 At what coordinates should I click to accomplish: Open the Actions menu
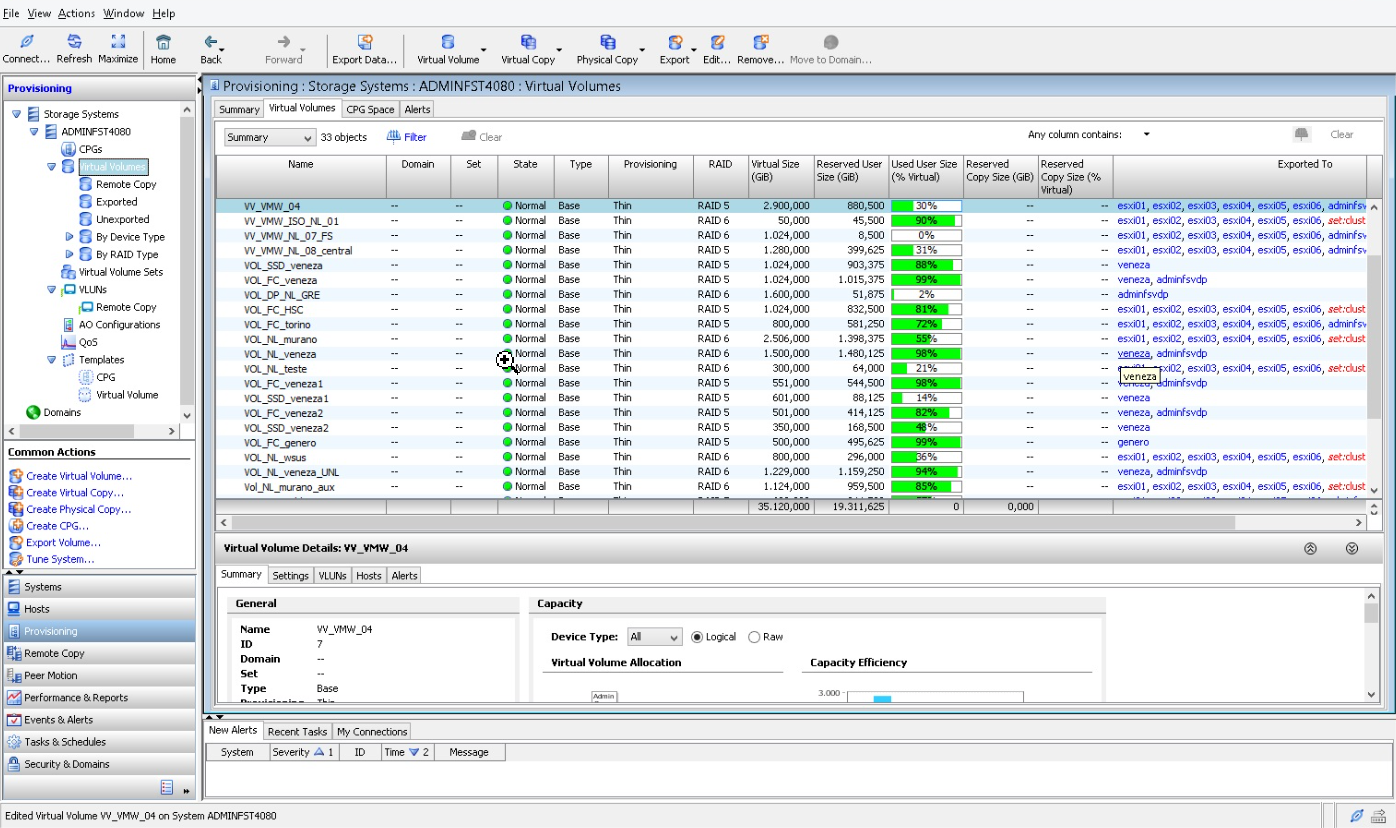click(x=76, y=13)
